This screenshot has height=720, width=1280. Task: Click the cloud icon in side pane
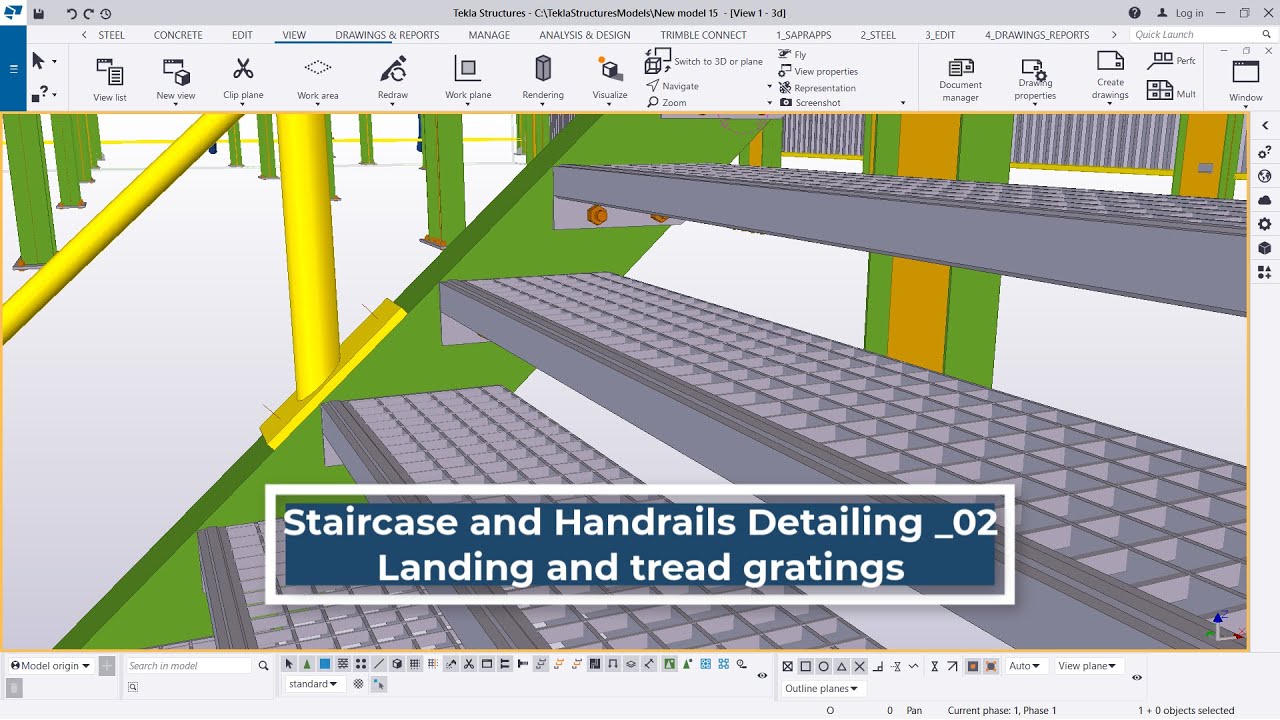click(1265, 200)
